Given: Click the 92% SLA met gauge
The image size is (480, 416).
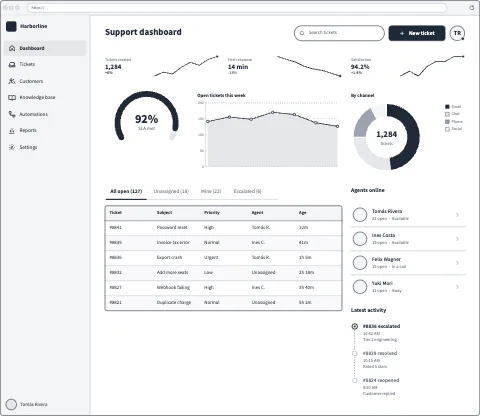Looking at the screenshot, I should [146, 117].
